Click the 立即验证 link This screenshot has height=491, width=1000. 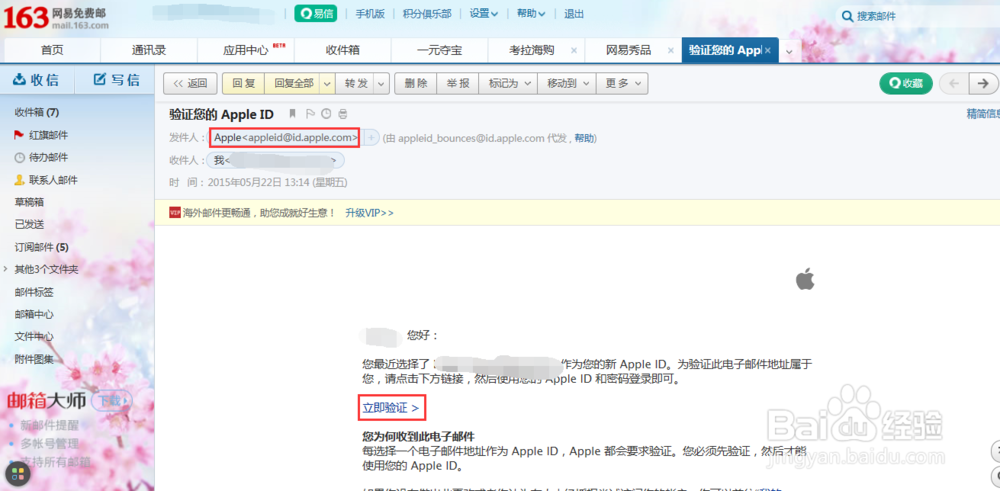391,409
